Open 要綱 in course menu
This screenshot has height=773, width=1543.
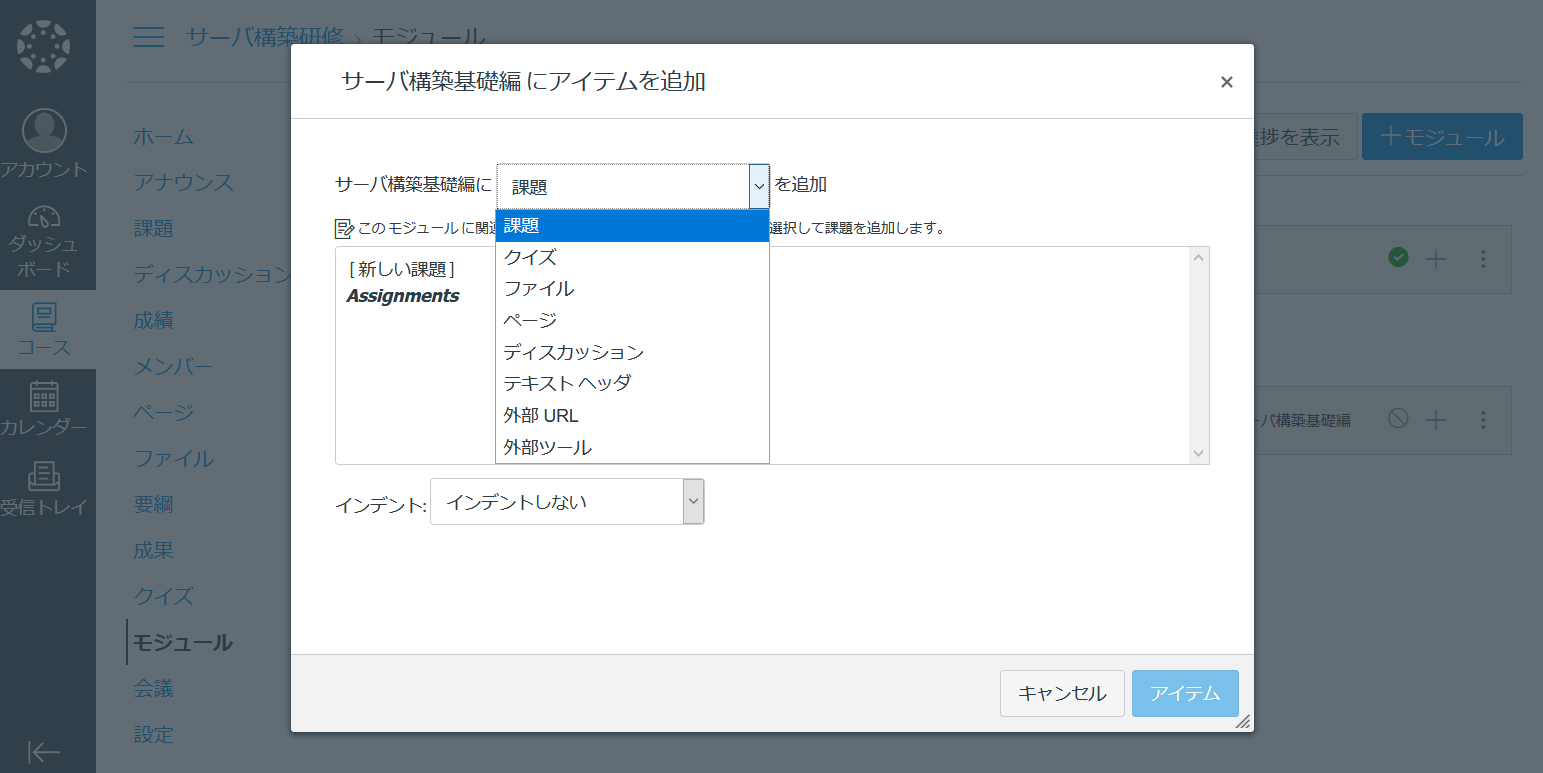pos(154,505)
